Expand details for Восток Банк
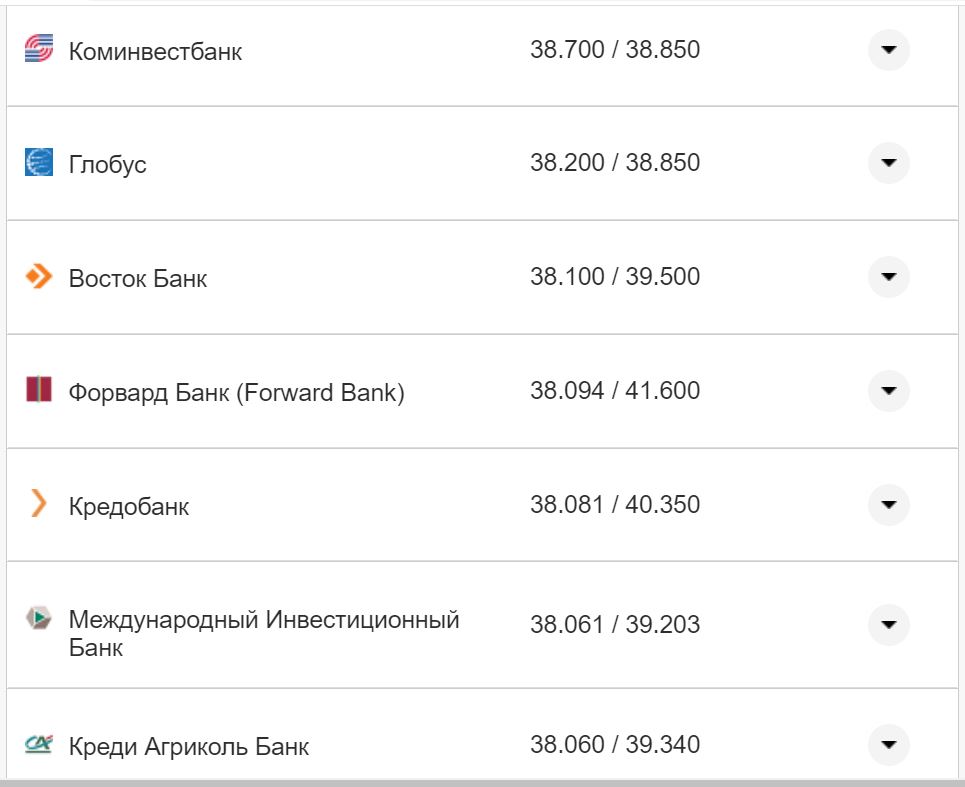965x787 pixels. click(x=888, y=277)
